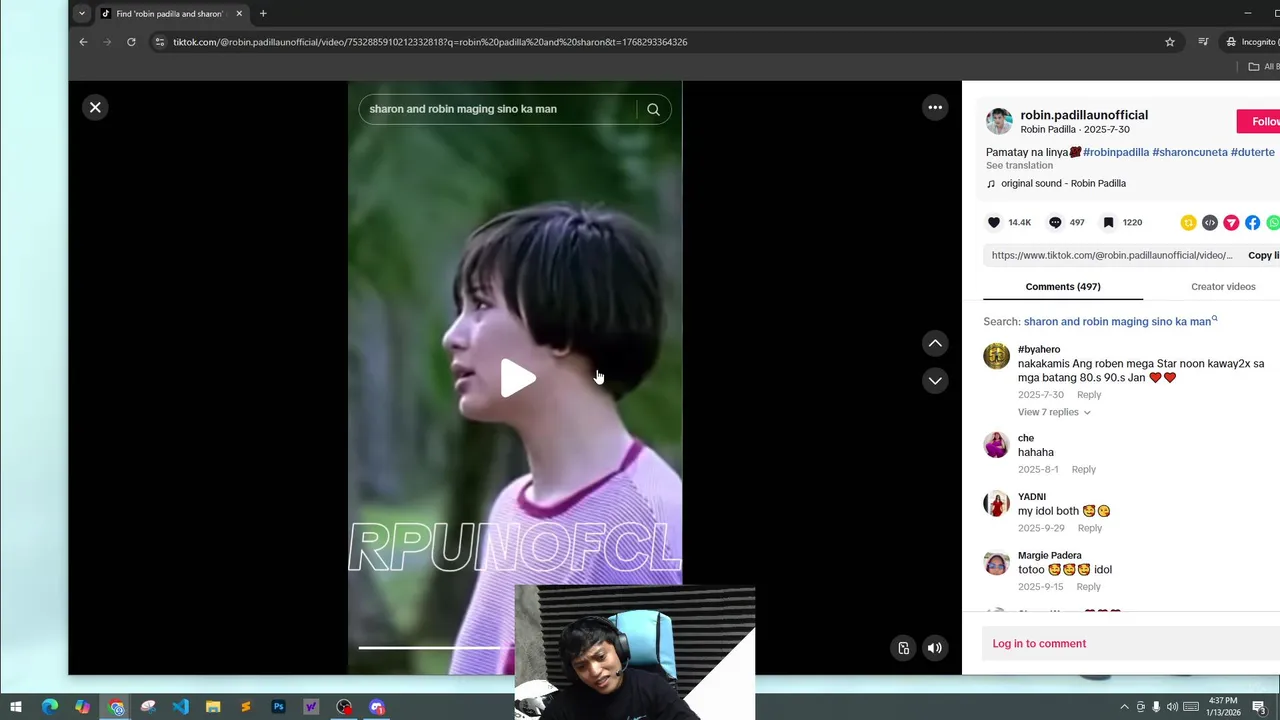Screen dimensions: 1280x720
Task: Open the three-dot more options menu on the video
Action: tap(935, 107)
